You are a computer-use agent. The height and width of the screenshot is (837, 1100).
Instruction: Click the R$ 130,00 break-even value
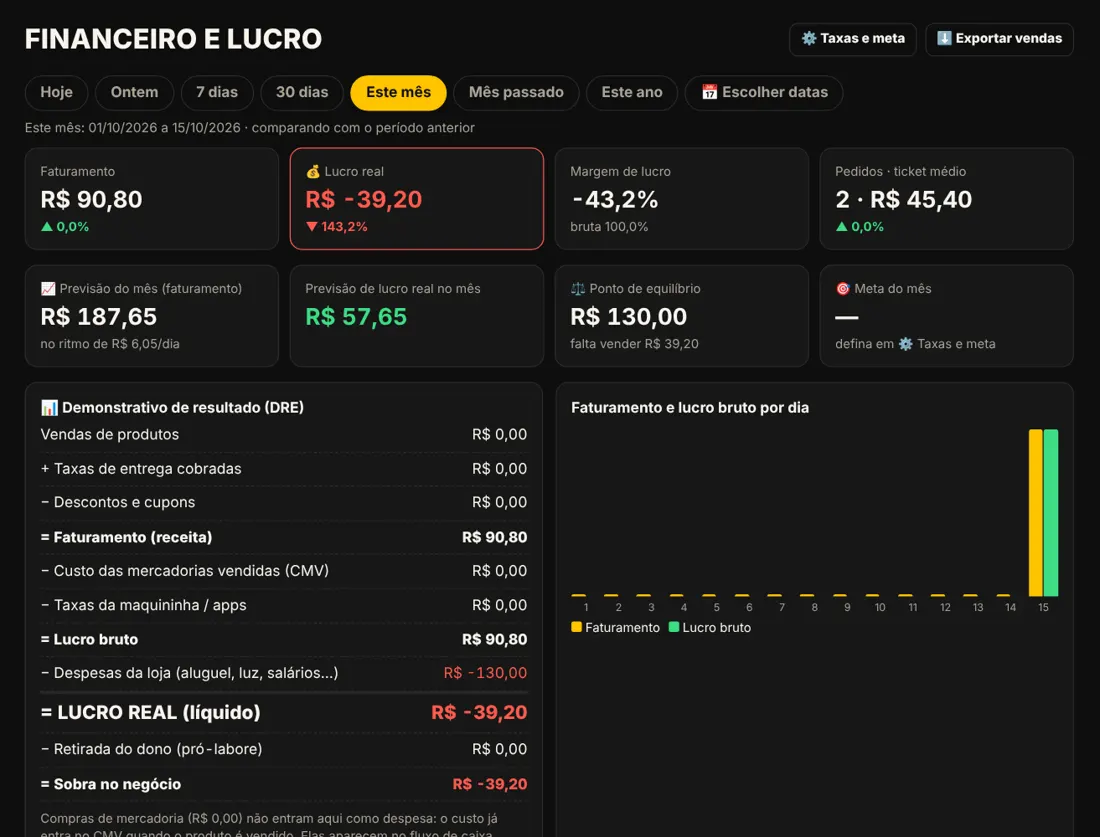click(x=629, y=316)
